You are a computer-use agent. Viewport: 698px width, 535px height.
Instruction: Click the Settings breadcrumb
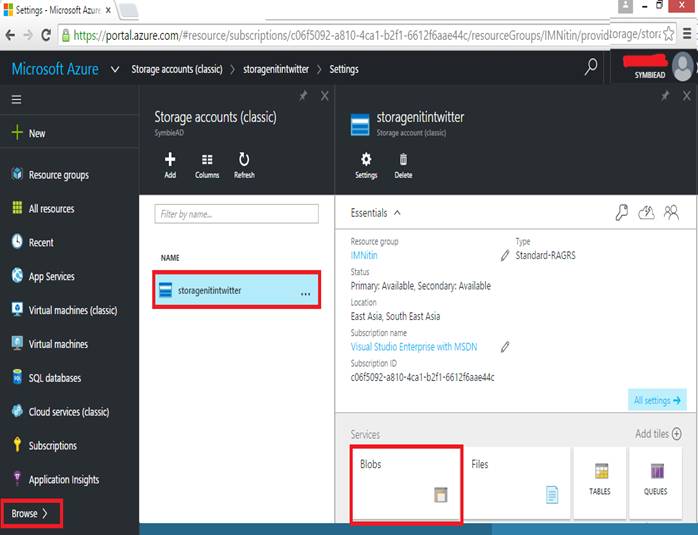[x=344, y=69]
